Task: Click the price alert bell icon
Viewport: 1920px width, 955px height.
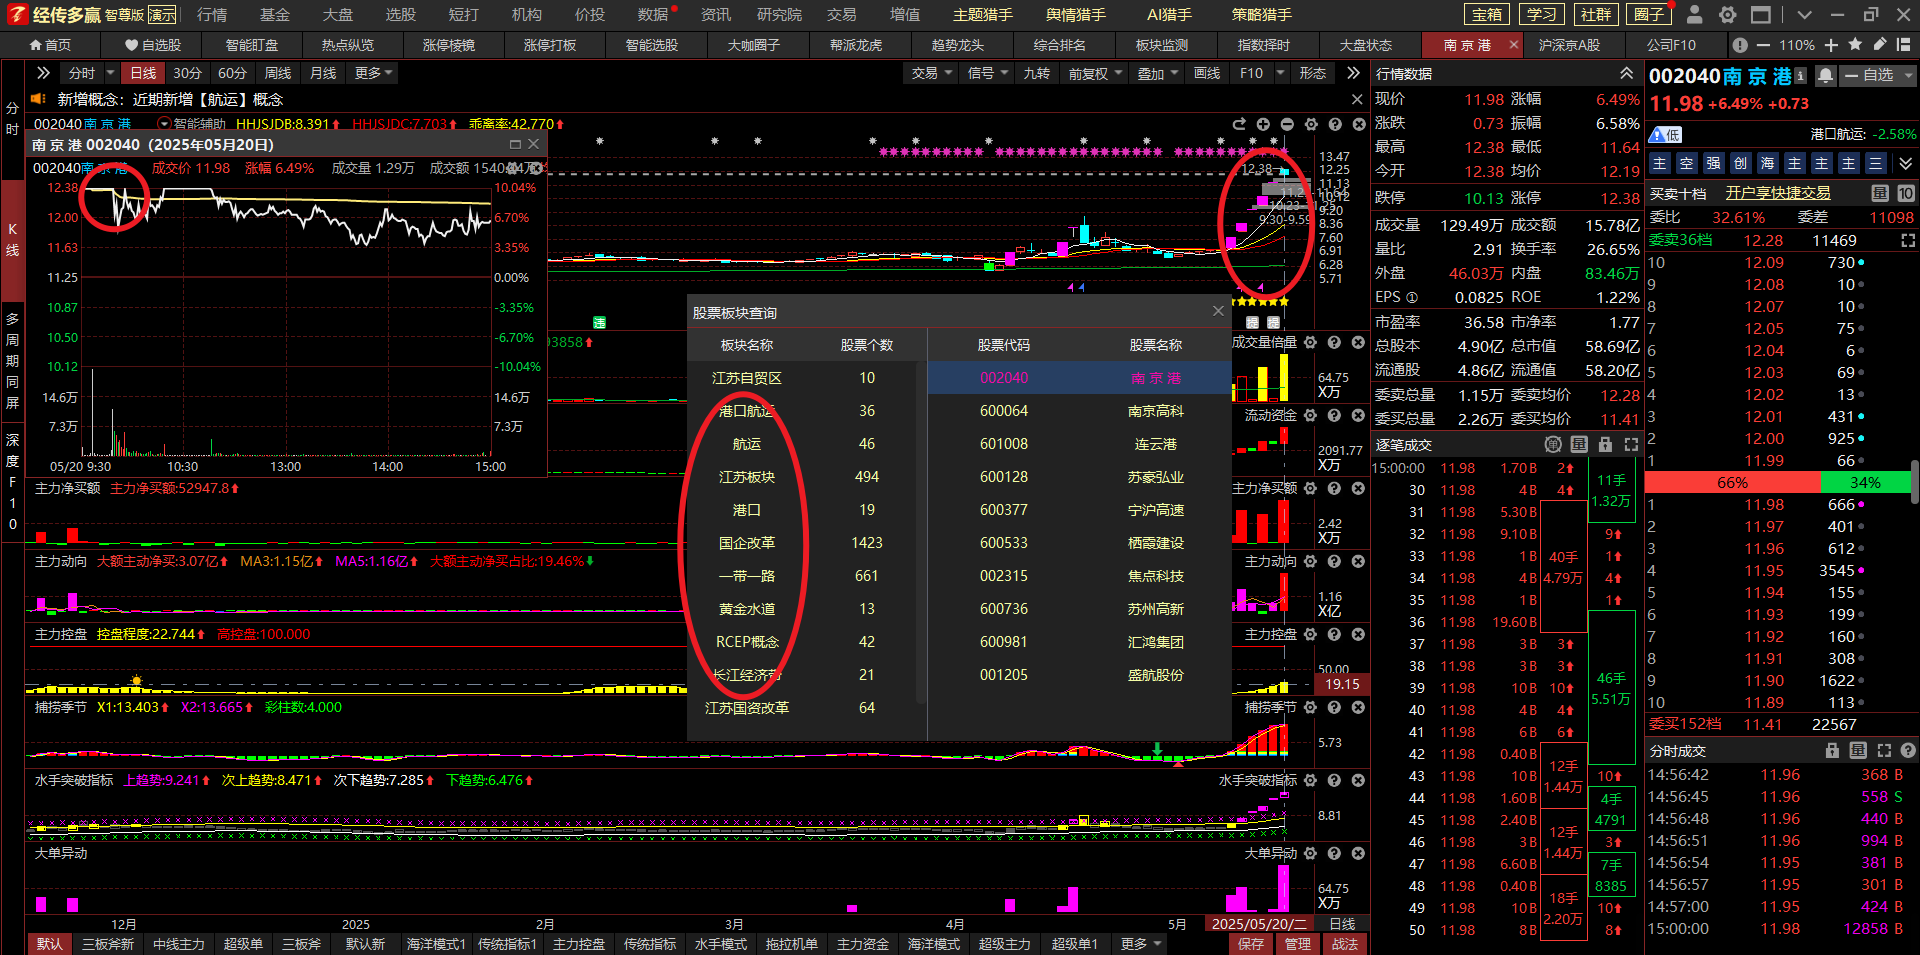Action: (1826, 76)
